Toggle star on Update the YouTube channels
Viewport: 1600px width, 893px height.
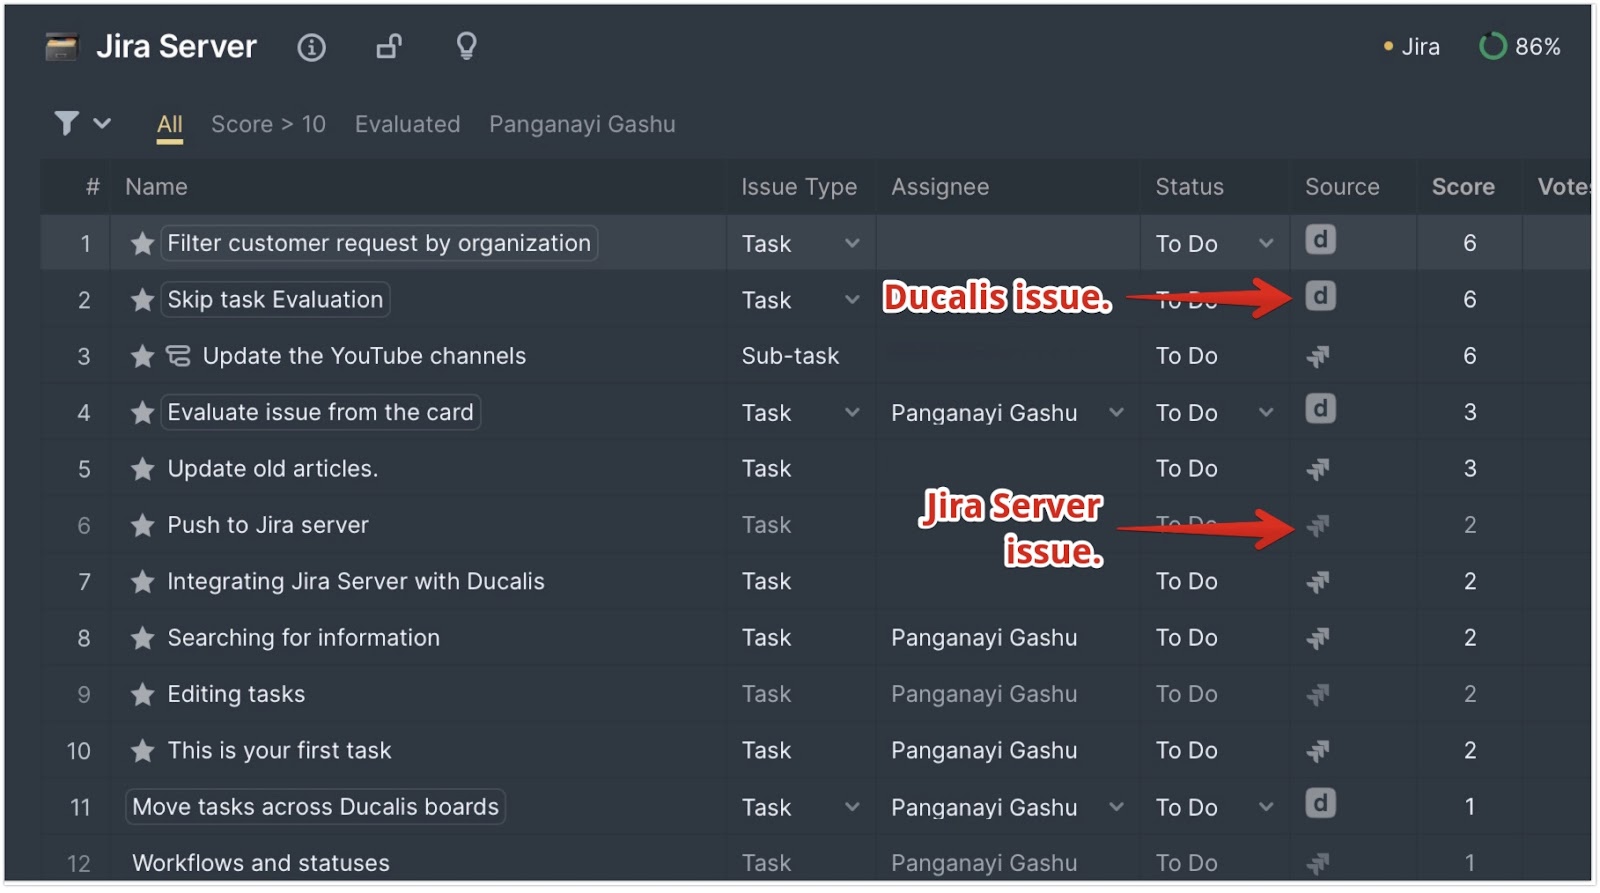coord(143,356)
